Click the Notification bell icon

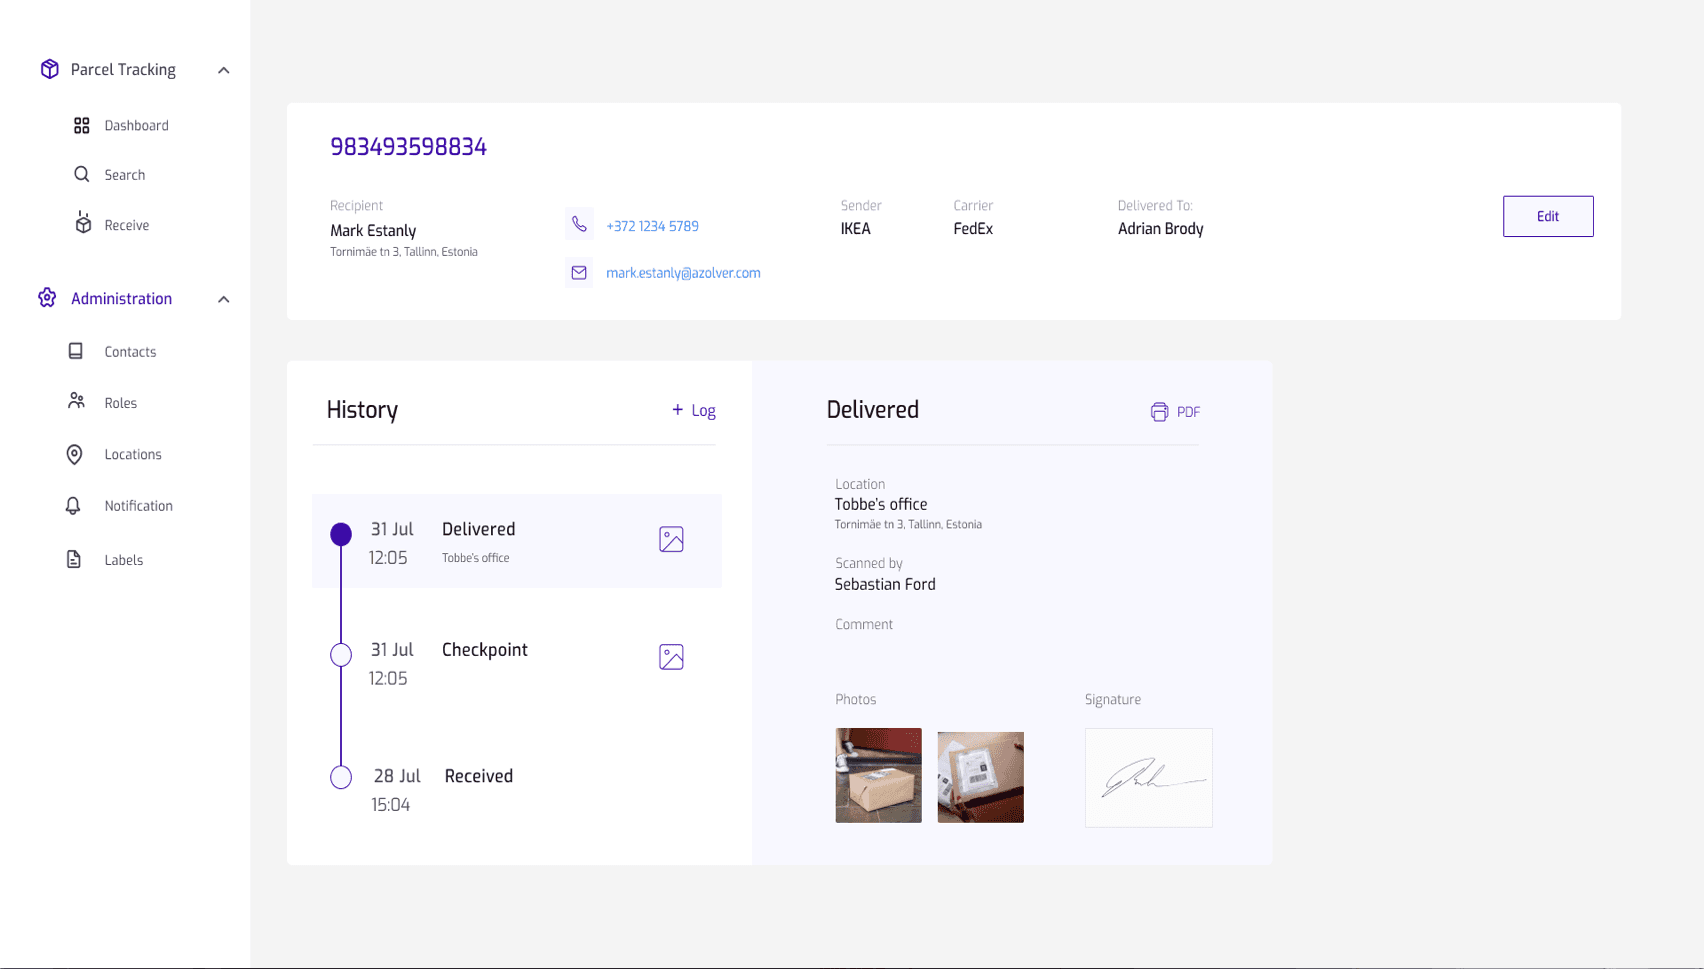click(x=73, y=506)
